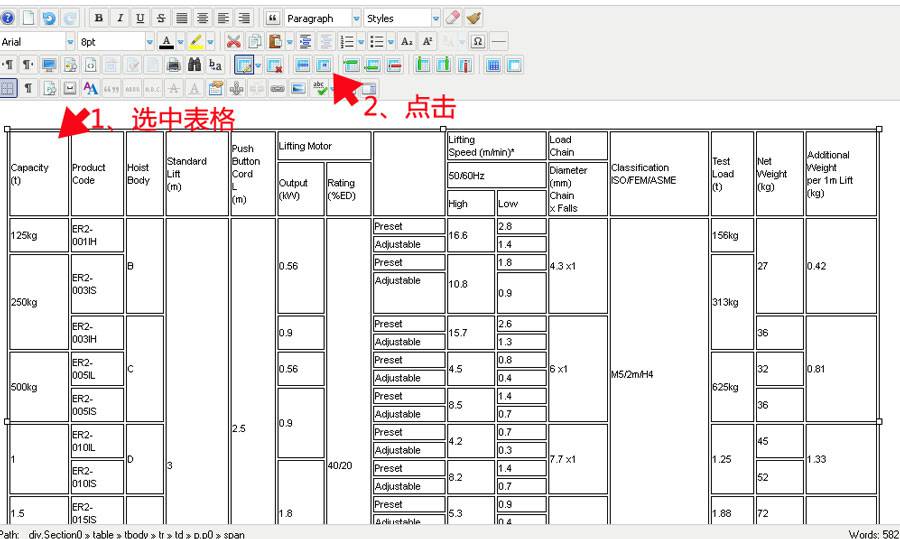Open the 8pt font size dropdown
900x539 pixels.
(x=148, y=42)
